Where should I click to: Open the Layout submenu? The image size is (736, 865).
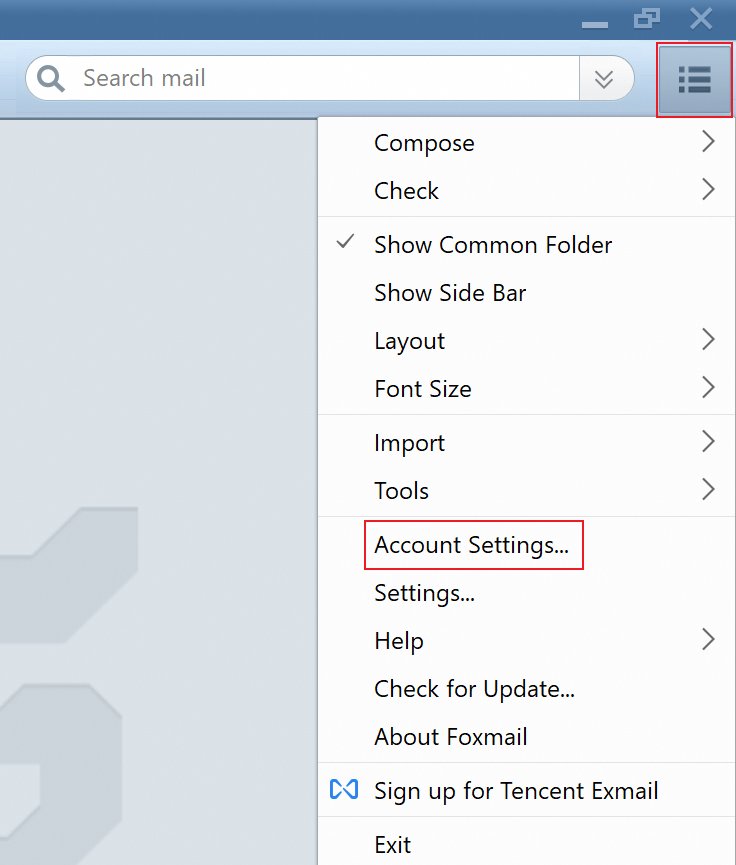click(x=409, y=341)
